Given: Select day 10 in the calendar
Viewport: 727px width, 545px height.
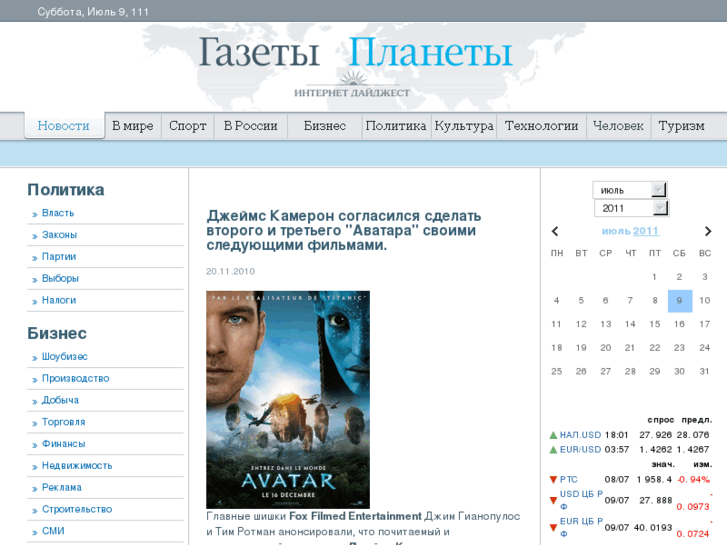Looking at the screenshot, I should [x=705, y=301].
